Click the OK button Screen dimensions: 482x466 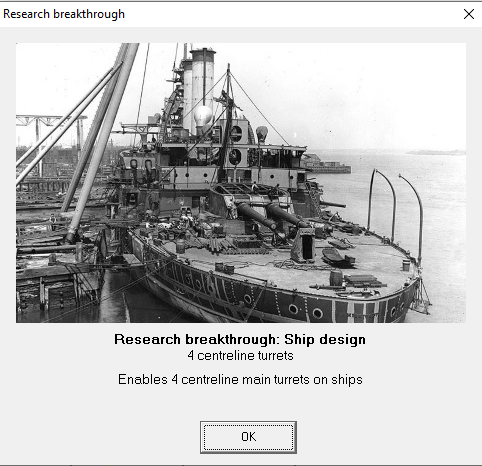pos(248,437)
